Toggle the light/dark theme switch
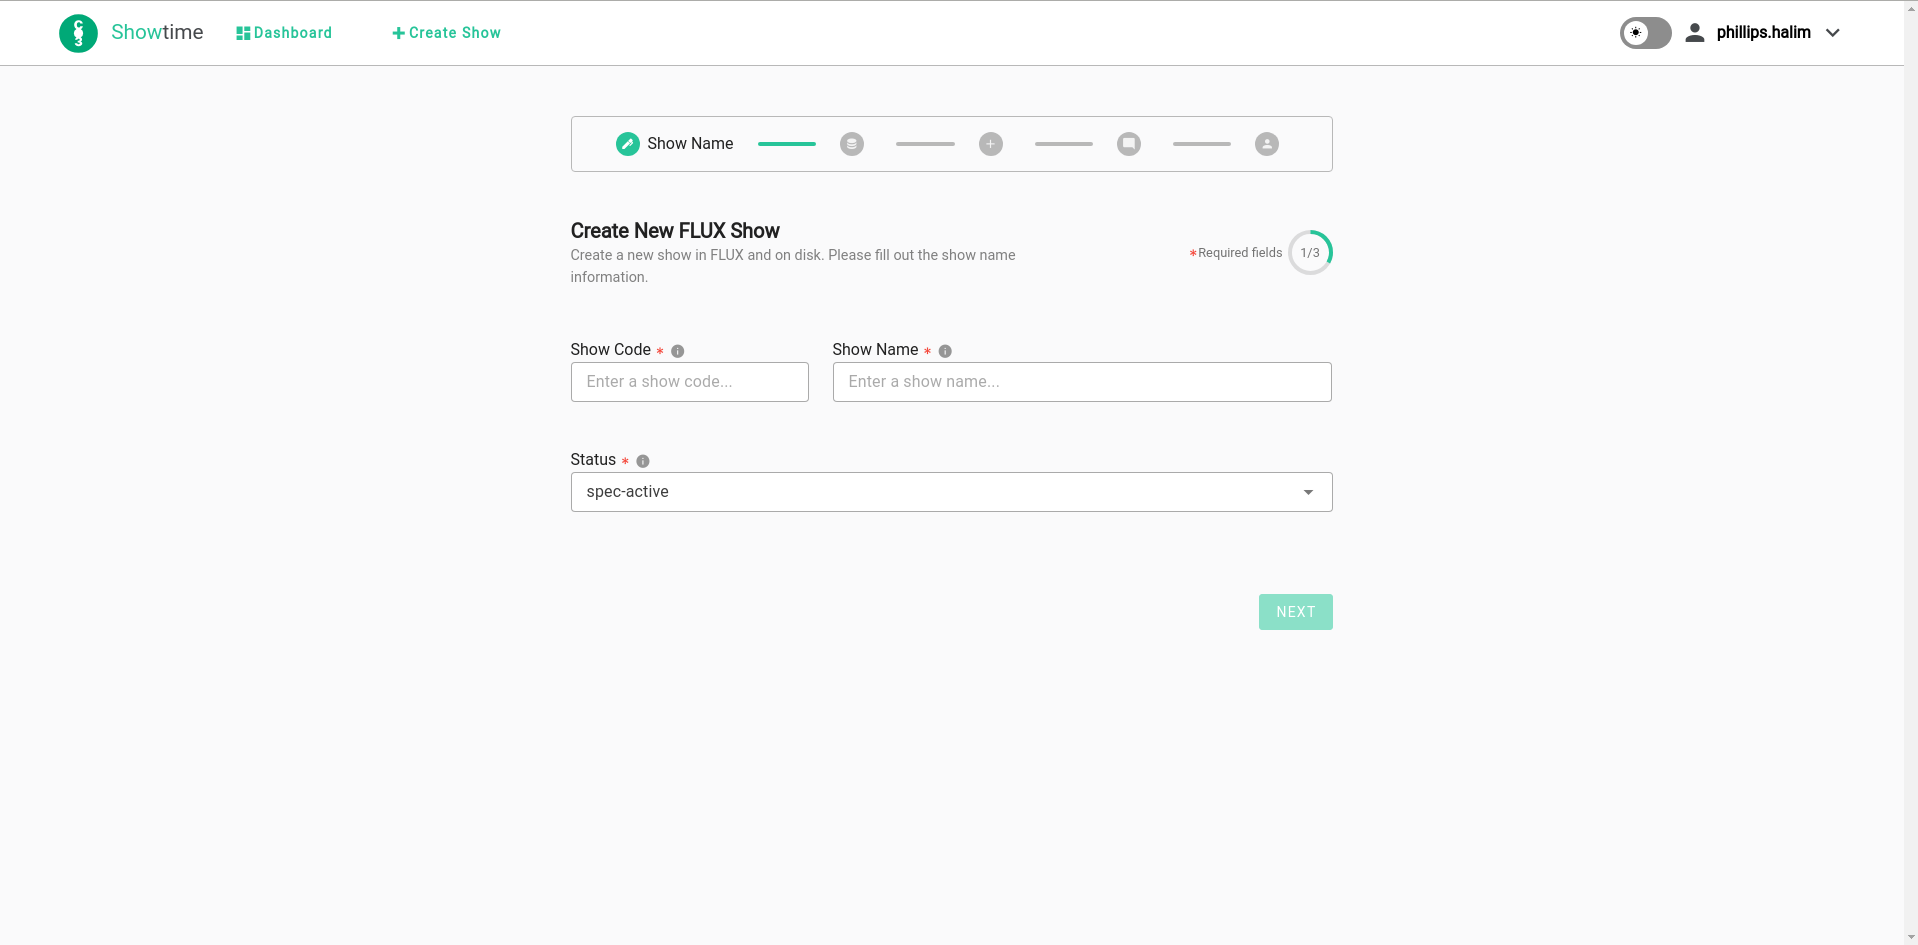 pos(1645,33)
